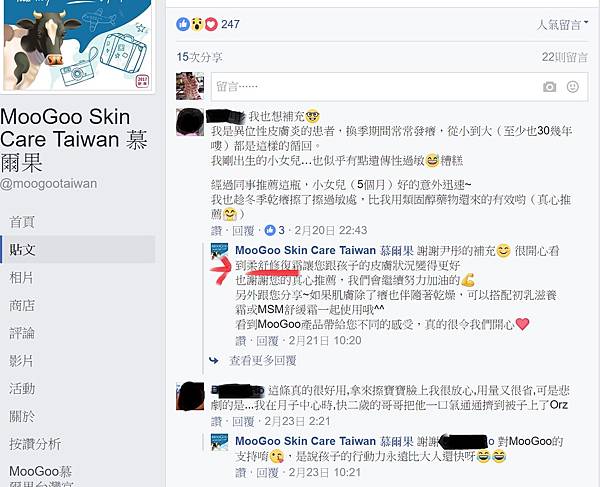Open the 15次分享 shares link
Screen dimensions: 600x487
tap(199, 57)
